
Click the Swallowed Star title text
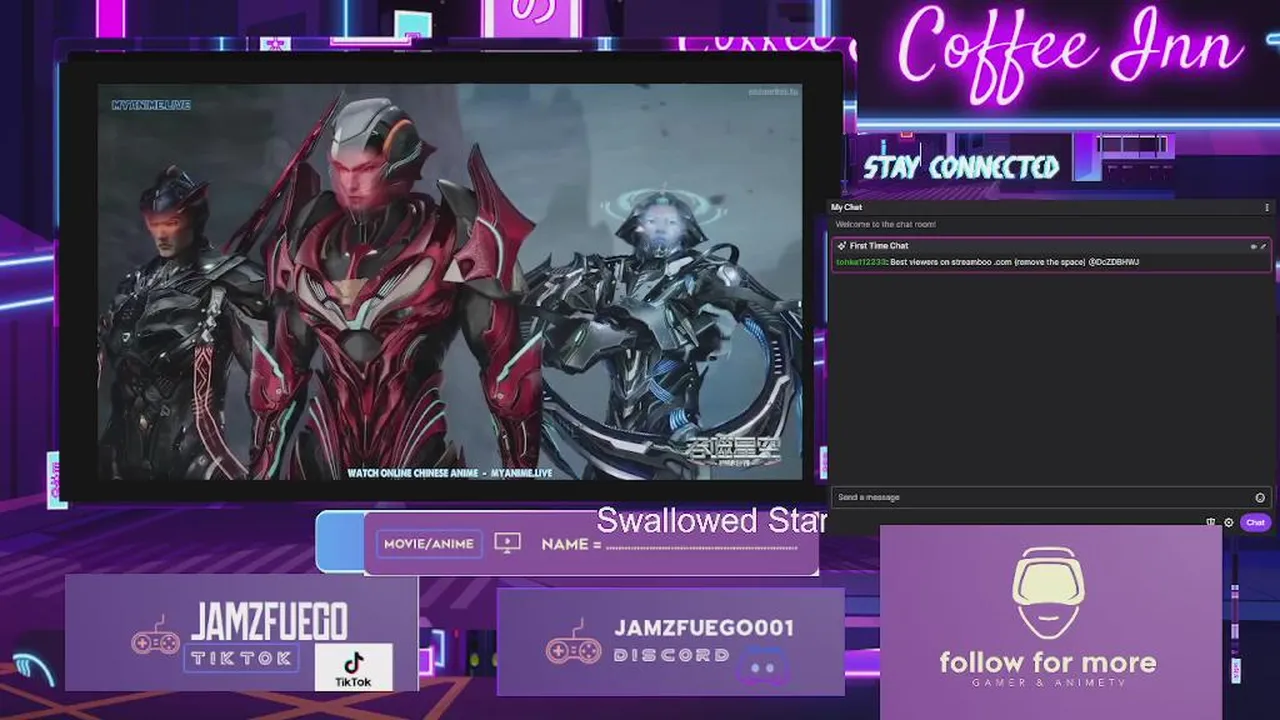[711, 520]
